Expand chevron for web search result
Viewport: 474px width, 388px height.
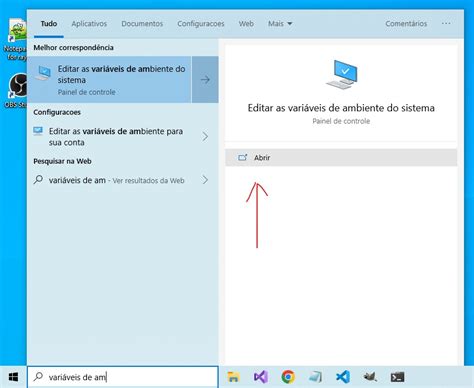tap(205, 180)
